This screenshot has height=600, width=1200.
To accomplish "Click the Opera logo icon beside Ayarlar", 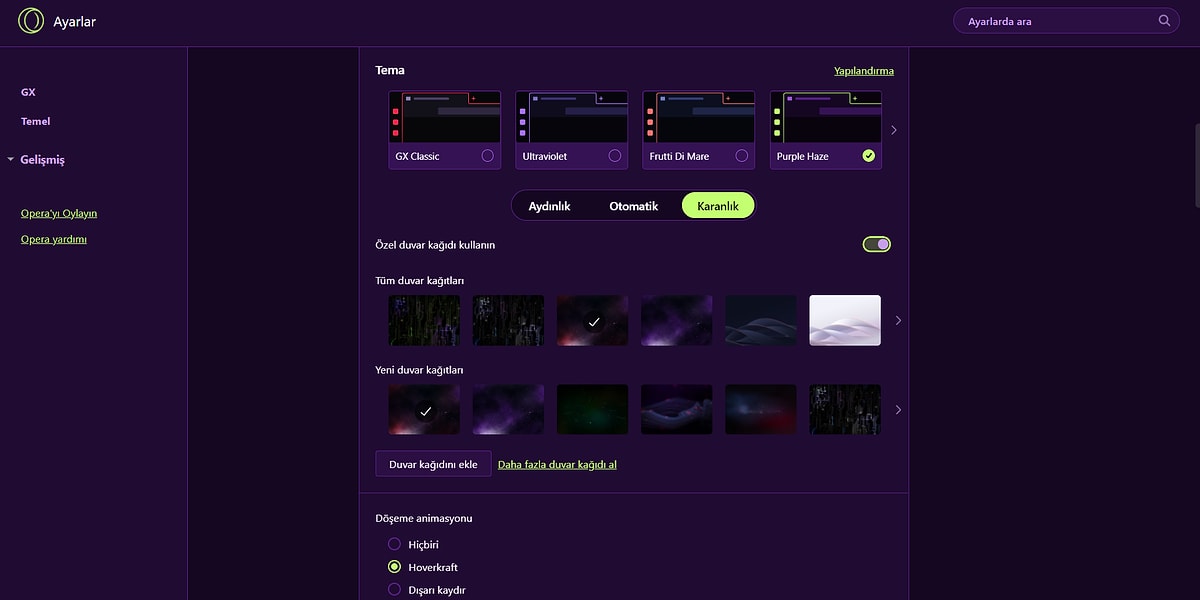I will 31,21.
